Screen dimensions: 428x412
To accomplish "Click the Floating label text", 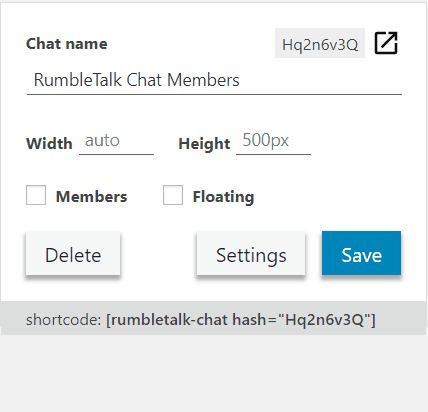I will point(223,196).
